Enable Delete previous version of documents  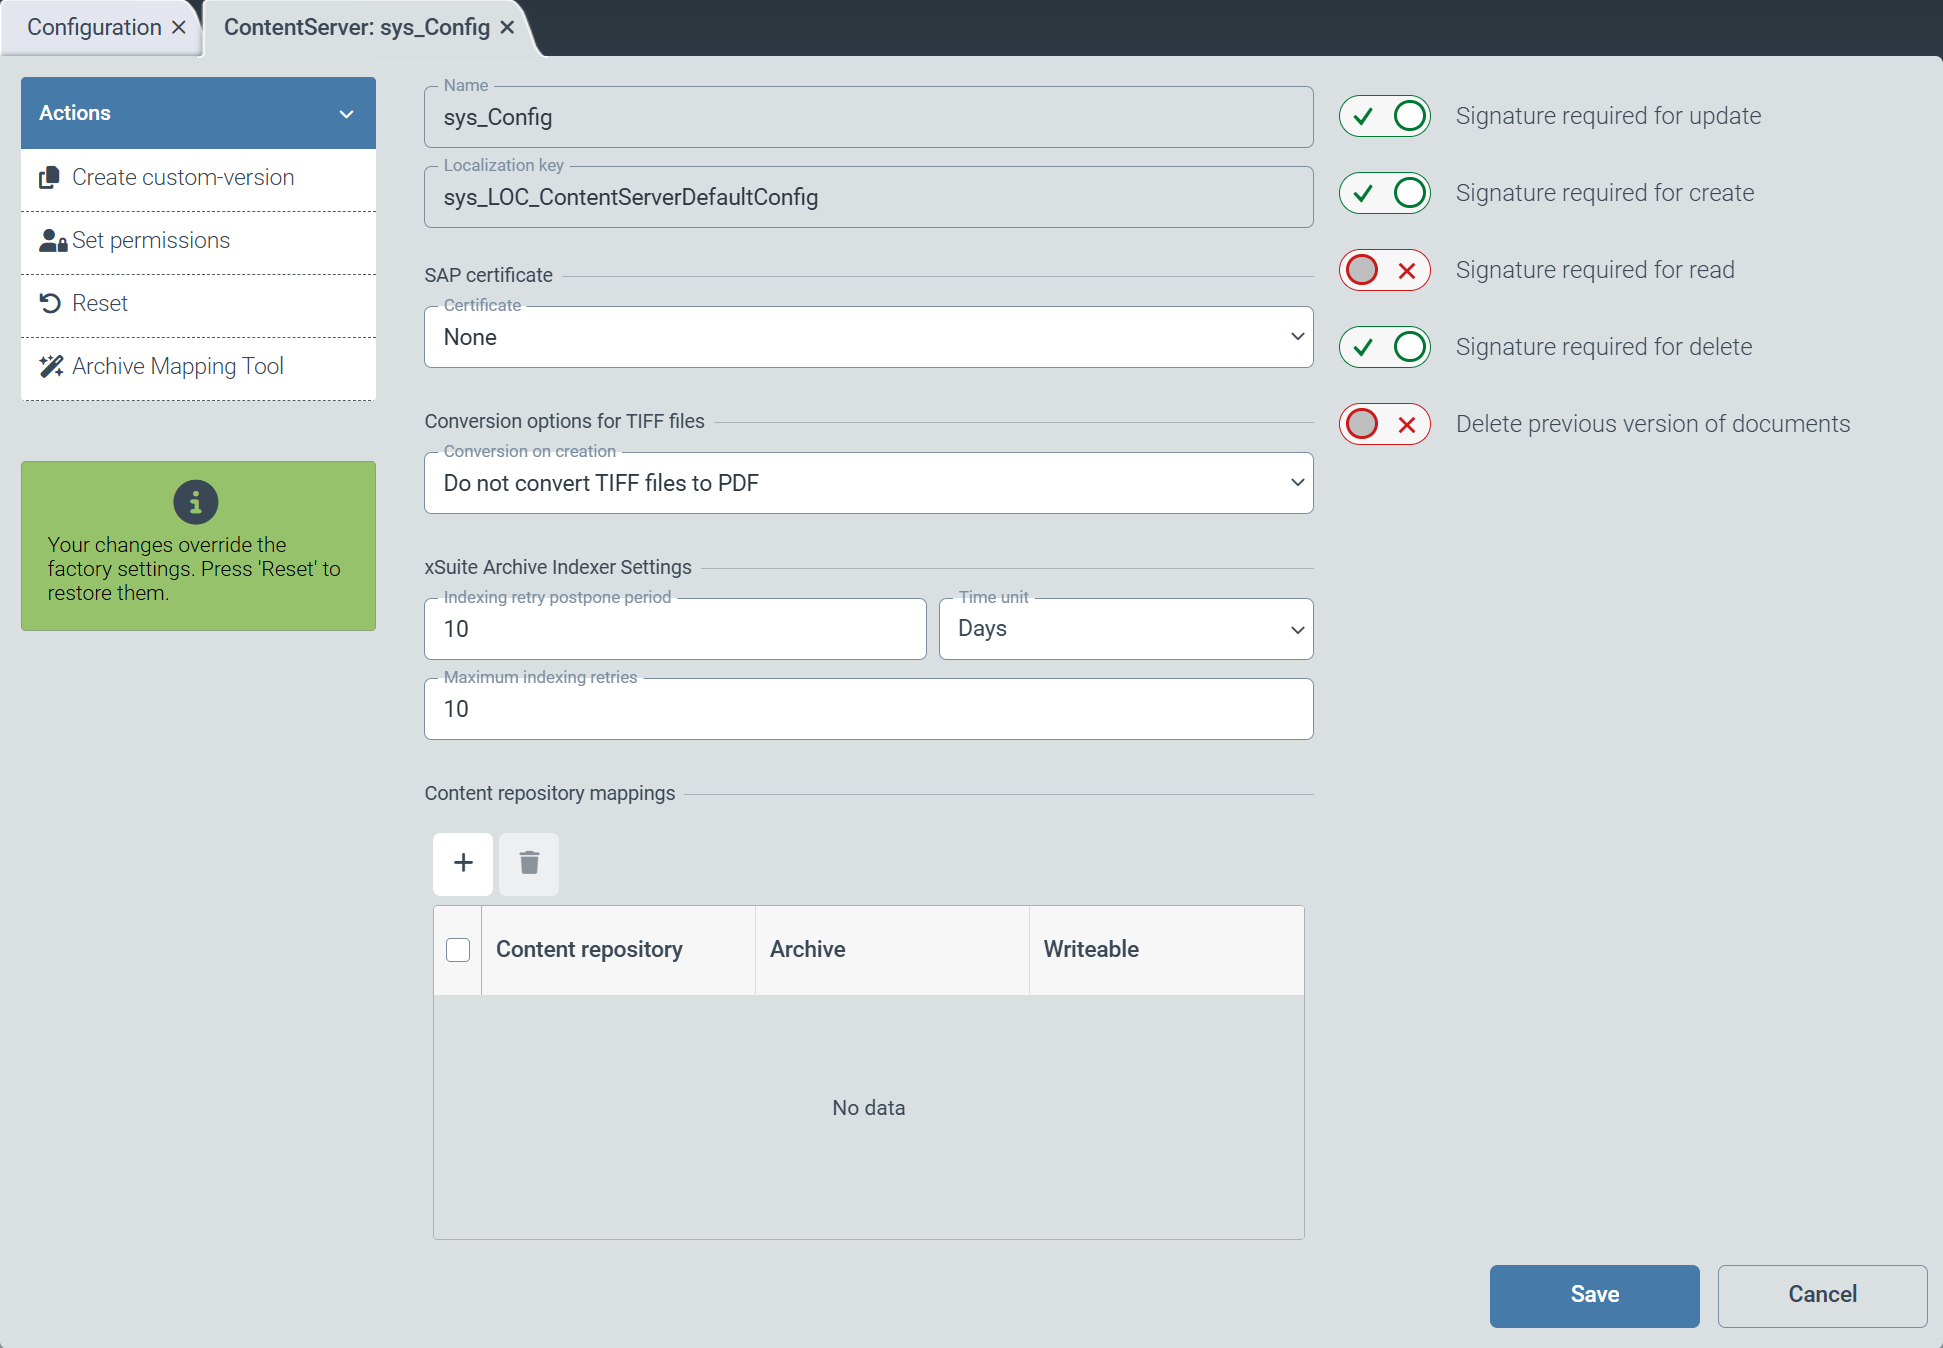click(x=1384, y=424)
